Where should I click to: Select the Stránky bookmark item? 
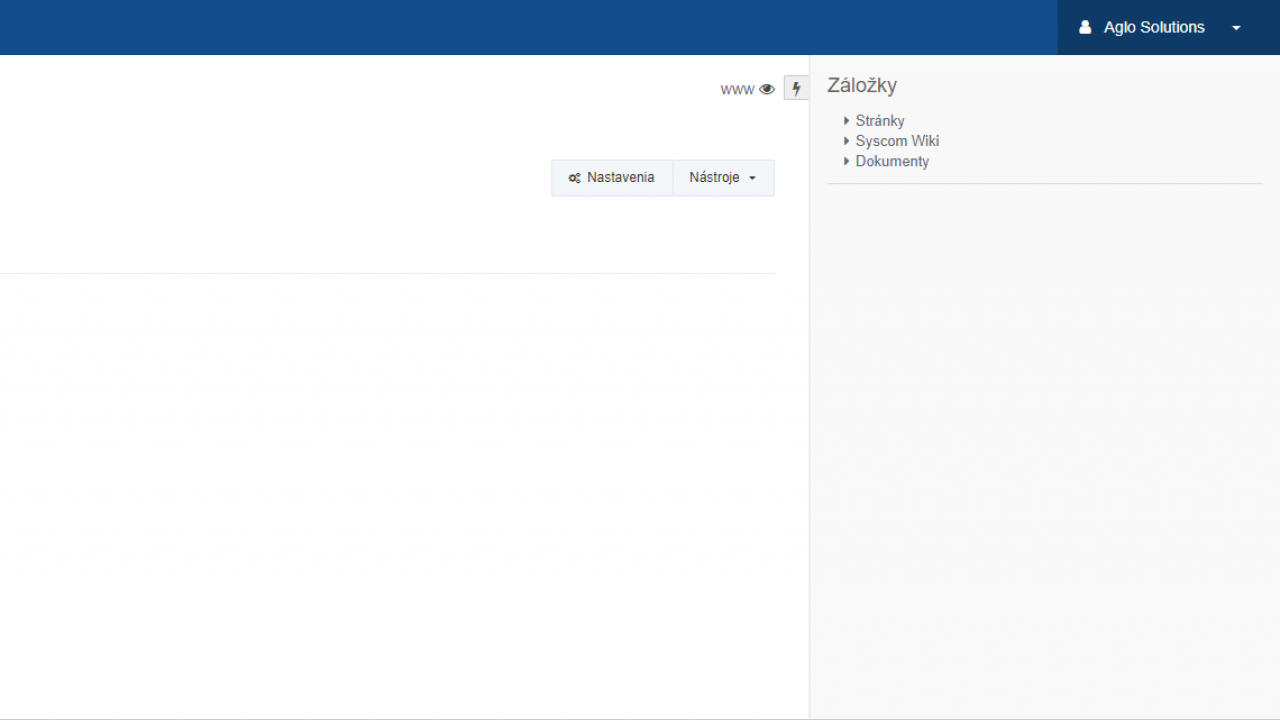[x=880, y=121]
